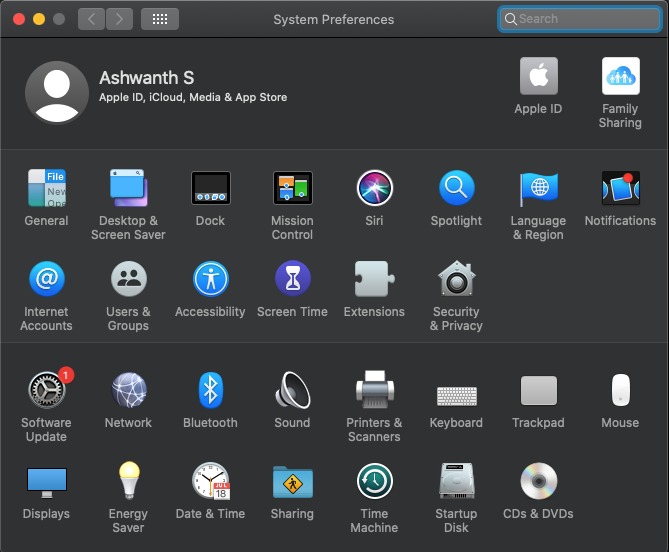Image resolution: width=669 pixels, height=552 pixels.
Task: Click the Show All grid button
Action: tap(160, 19)
